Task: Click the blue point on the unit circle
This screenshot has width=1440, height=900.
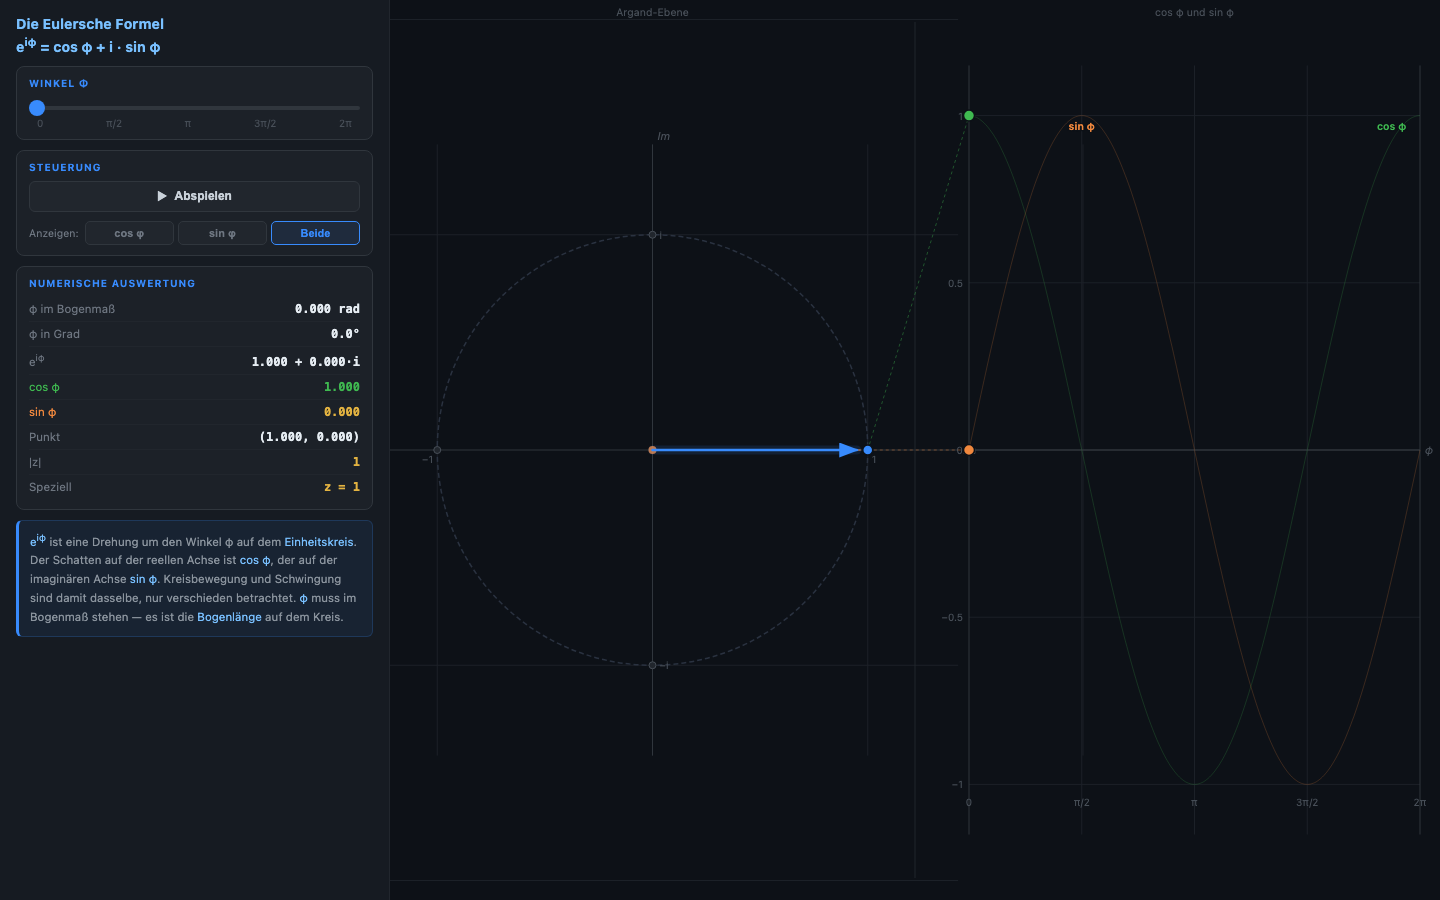Action: pyautogui.click(x=867, y=450)
